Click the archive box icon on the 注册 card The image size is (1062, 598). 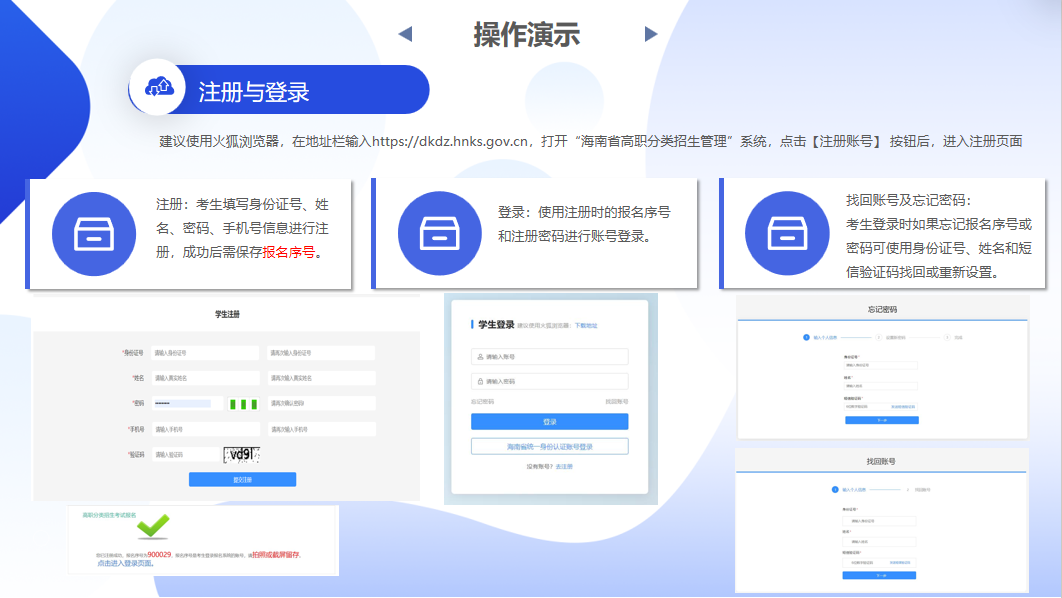click(93, 234)
